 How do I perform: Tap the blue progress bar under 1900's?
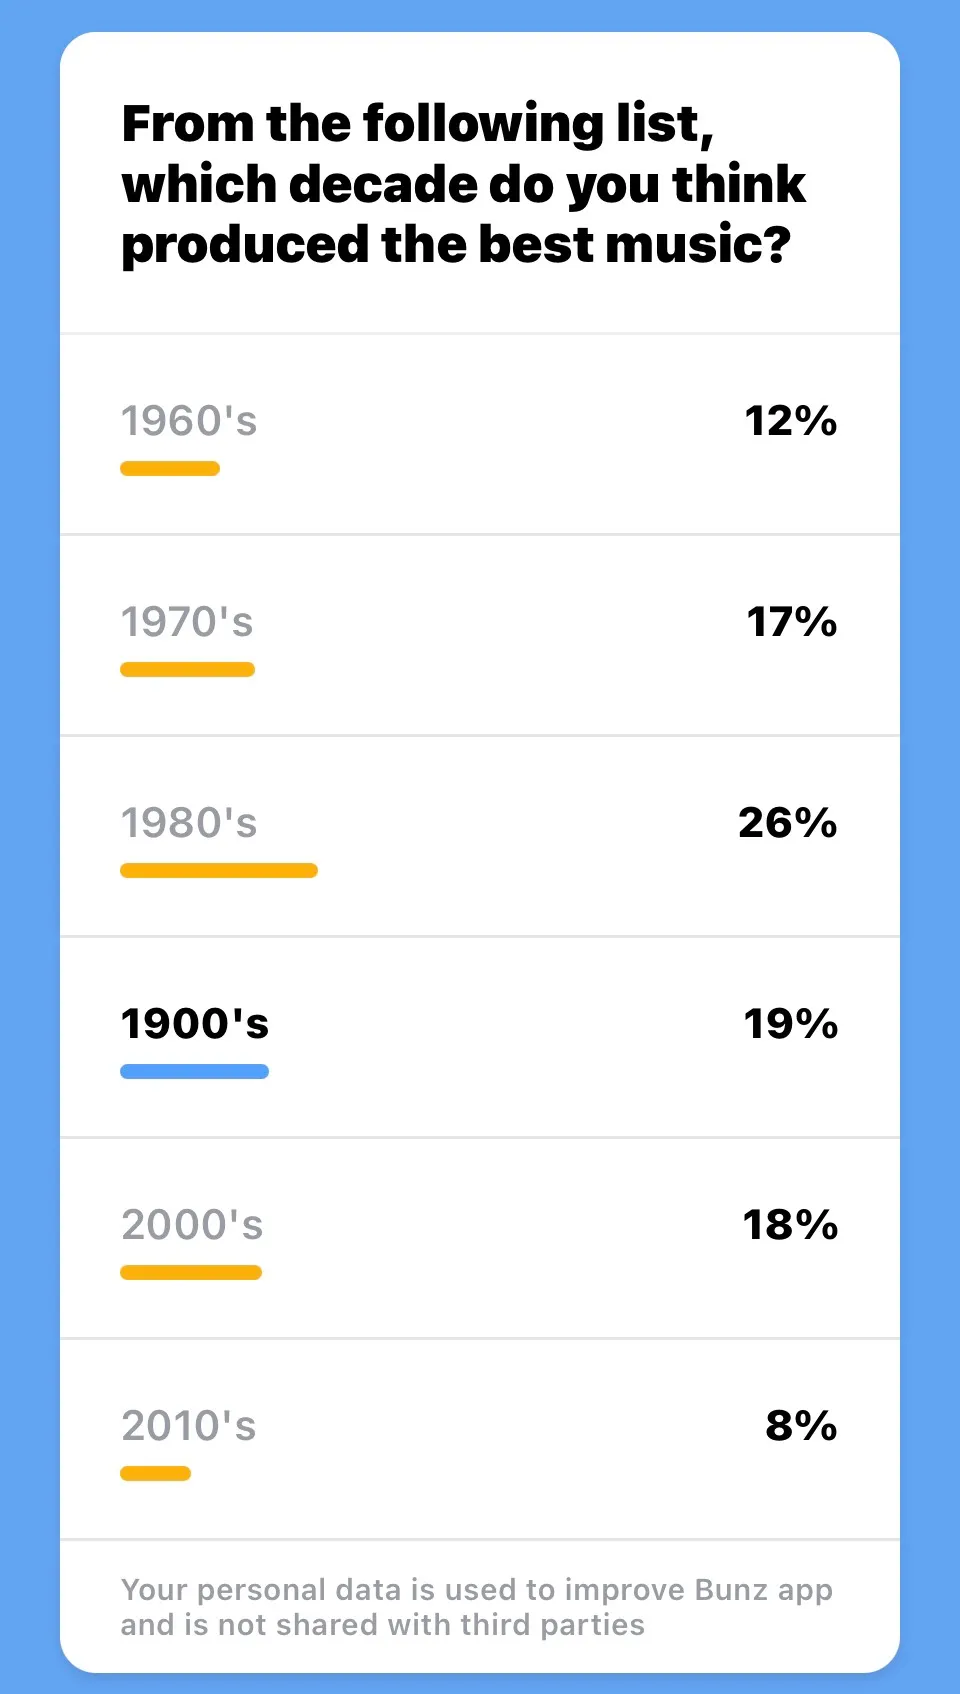click(194, 1072)
